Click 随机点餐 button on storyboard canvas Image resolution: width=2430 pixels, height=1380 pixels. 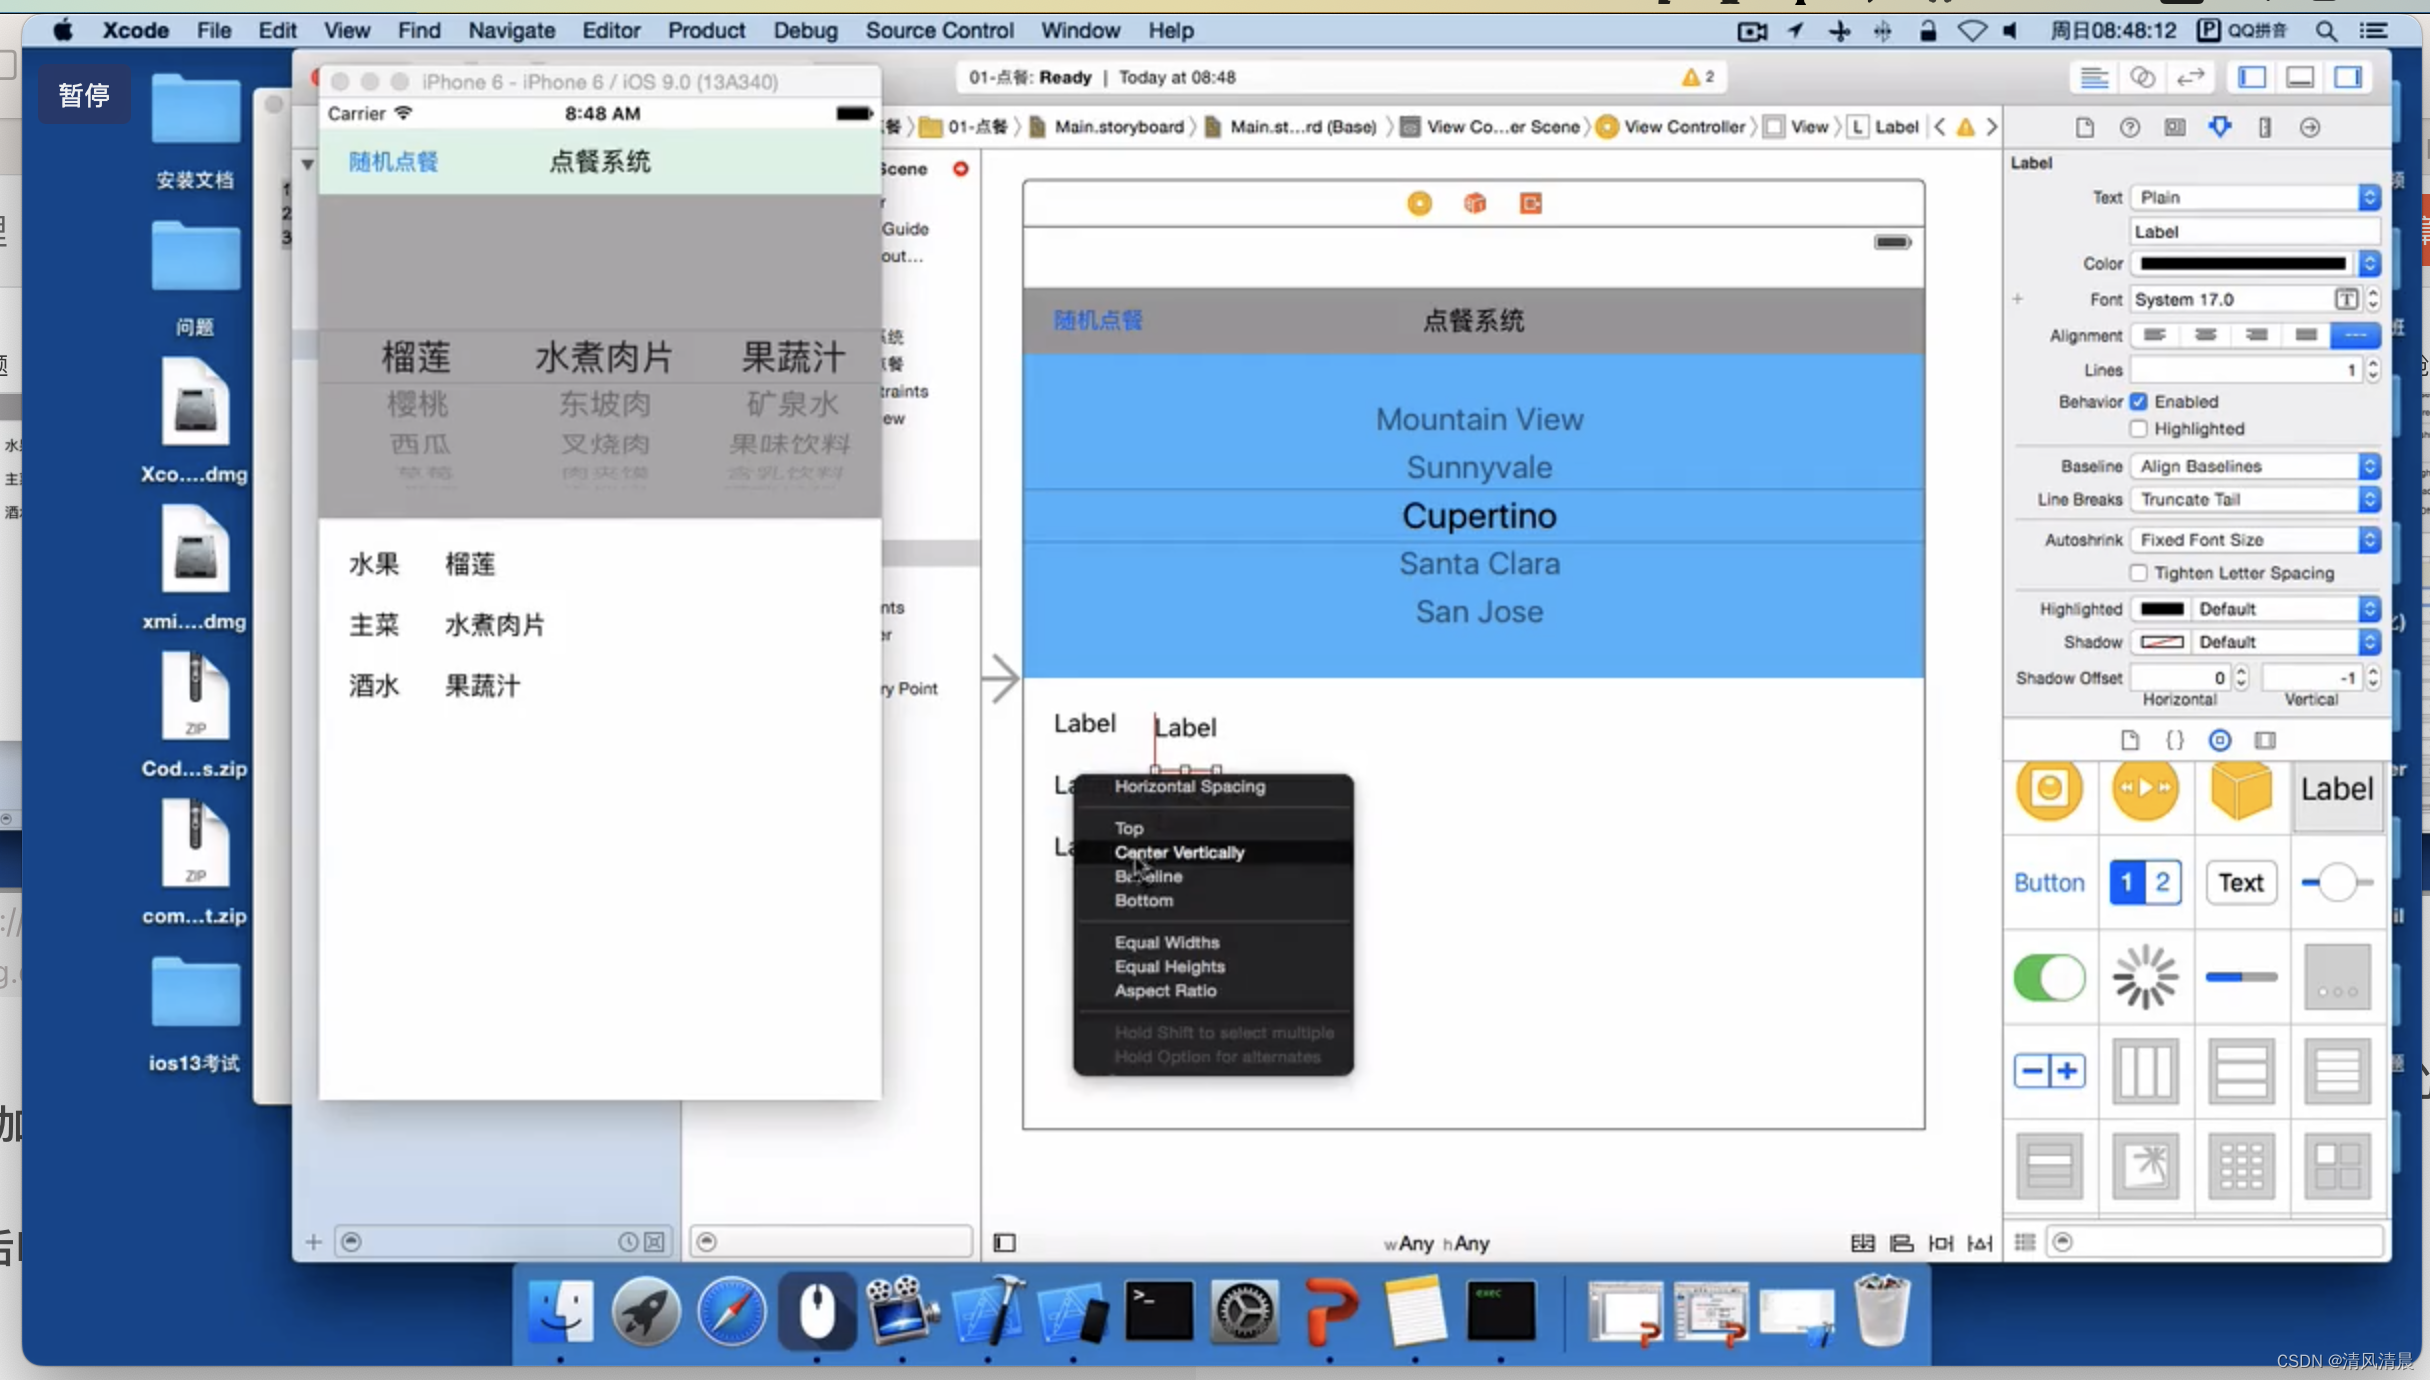click(x=1097, y=321)
